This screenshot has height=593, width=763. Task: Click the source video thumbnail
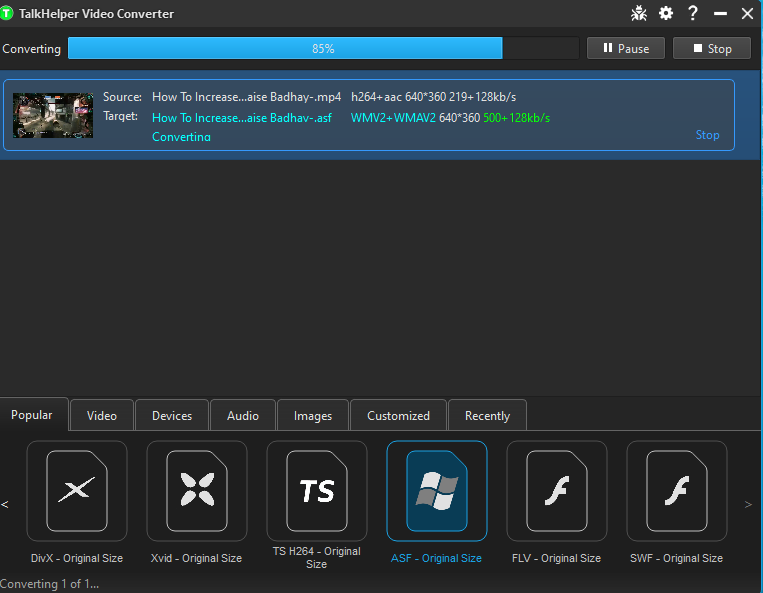pyautogui.click(x=53, y=115)
